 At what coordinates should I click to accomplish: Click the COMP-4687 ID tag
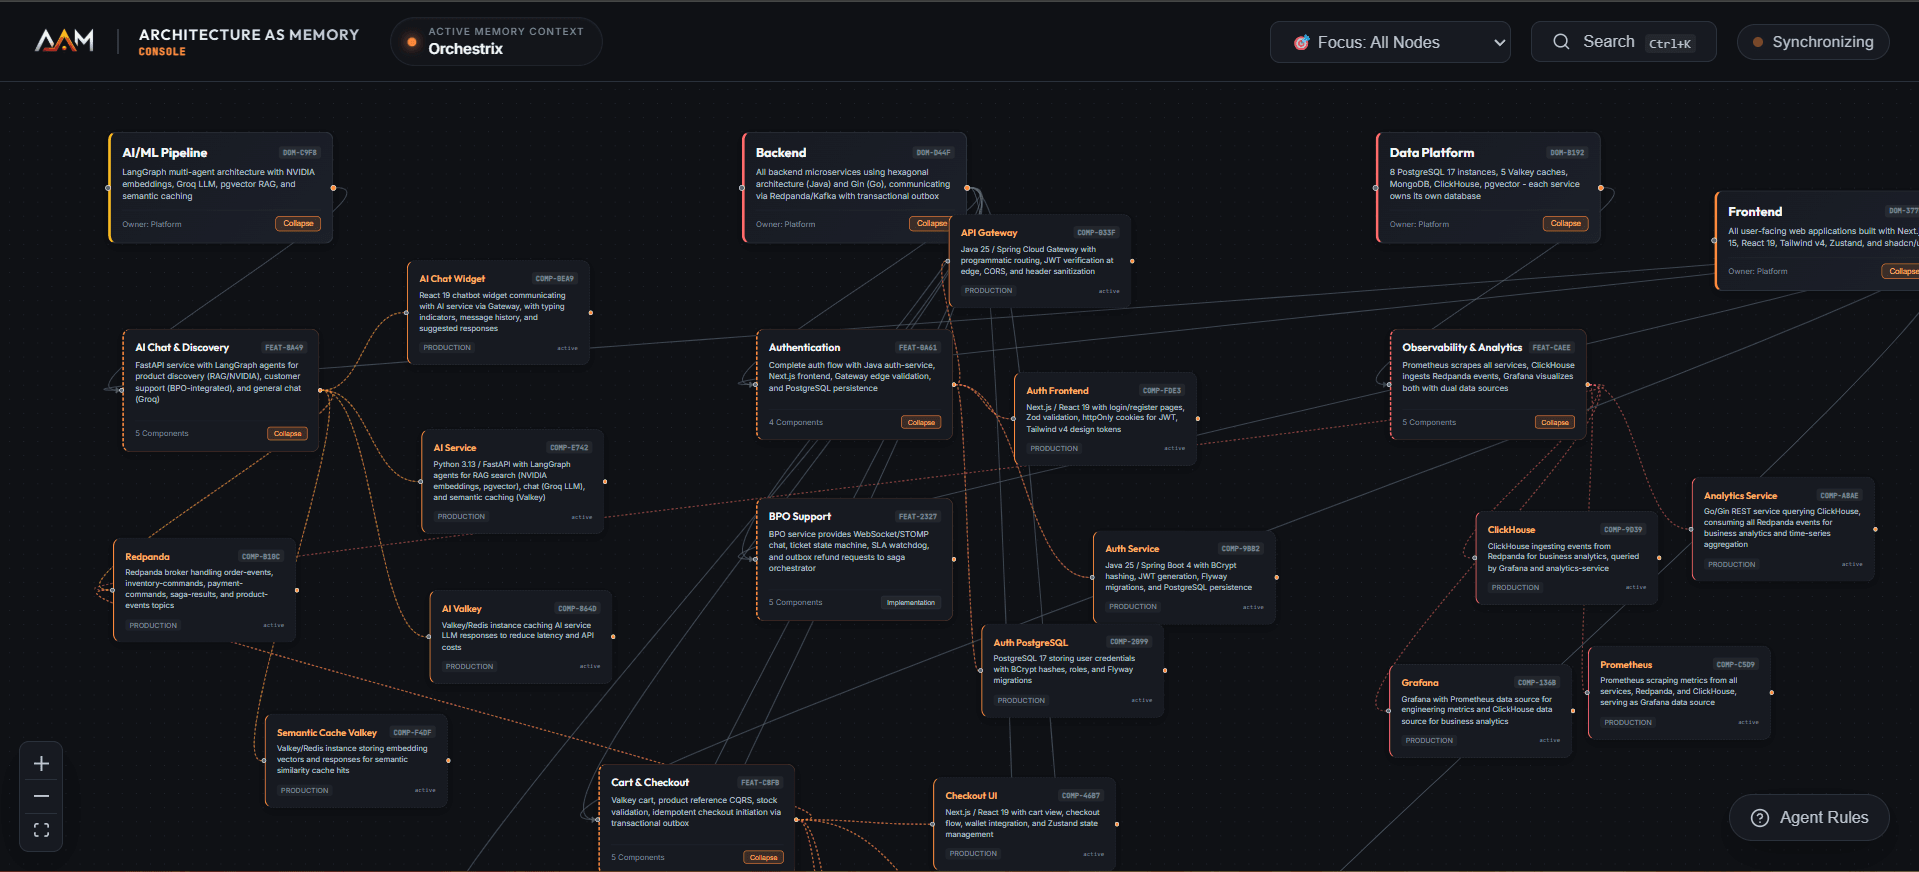pos(1081,796)
